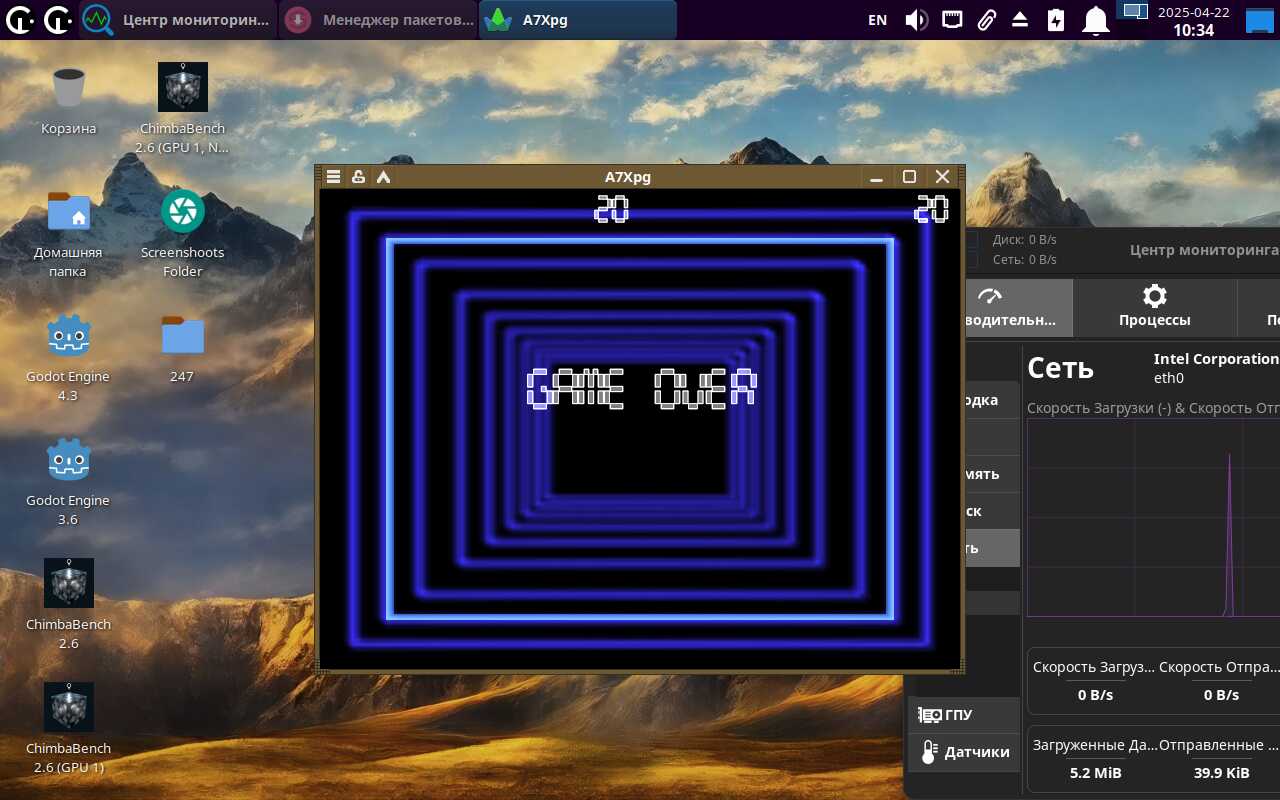The image size is (1280, 800).
Task: Select ChimbaBench 2.6 (GPU 1, N... desktop icon
Action: click(182, 109)
